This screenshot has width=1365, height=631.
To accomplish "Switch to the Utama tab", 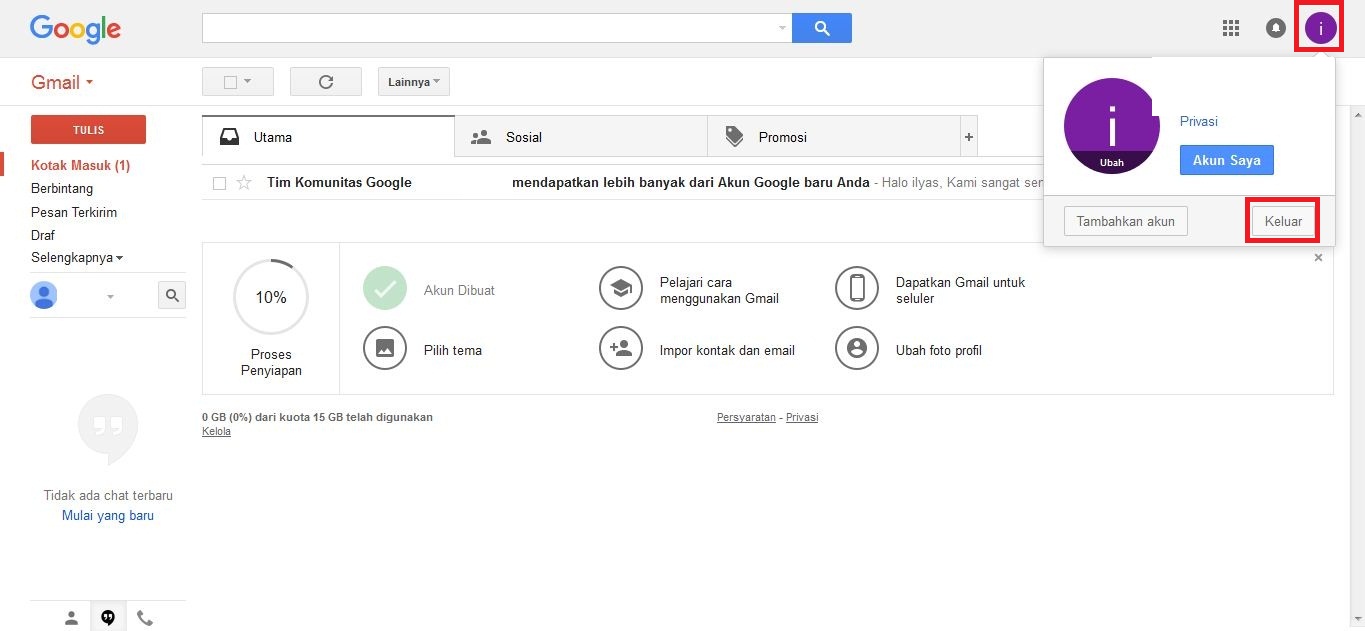I will (328, 137).
